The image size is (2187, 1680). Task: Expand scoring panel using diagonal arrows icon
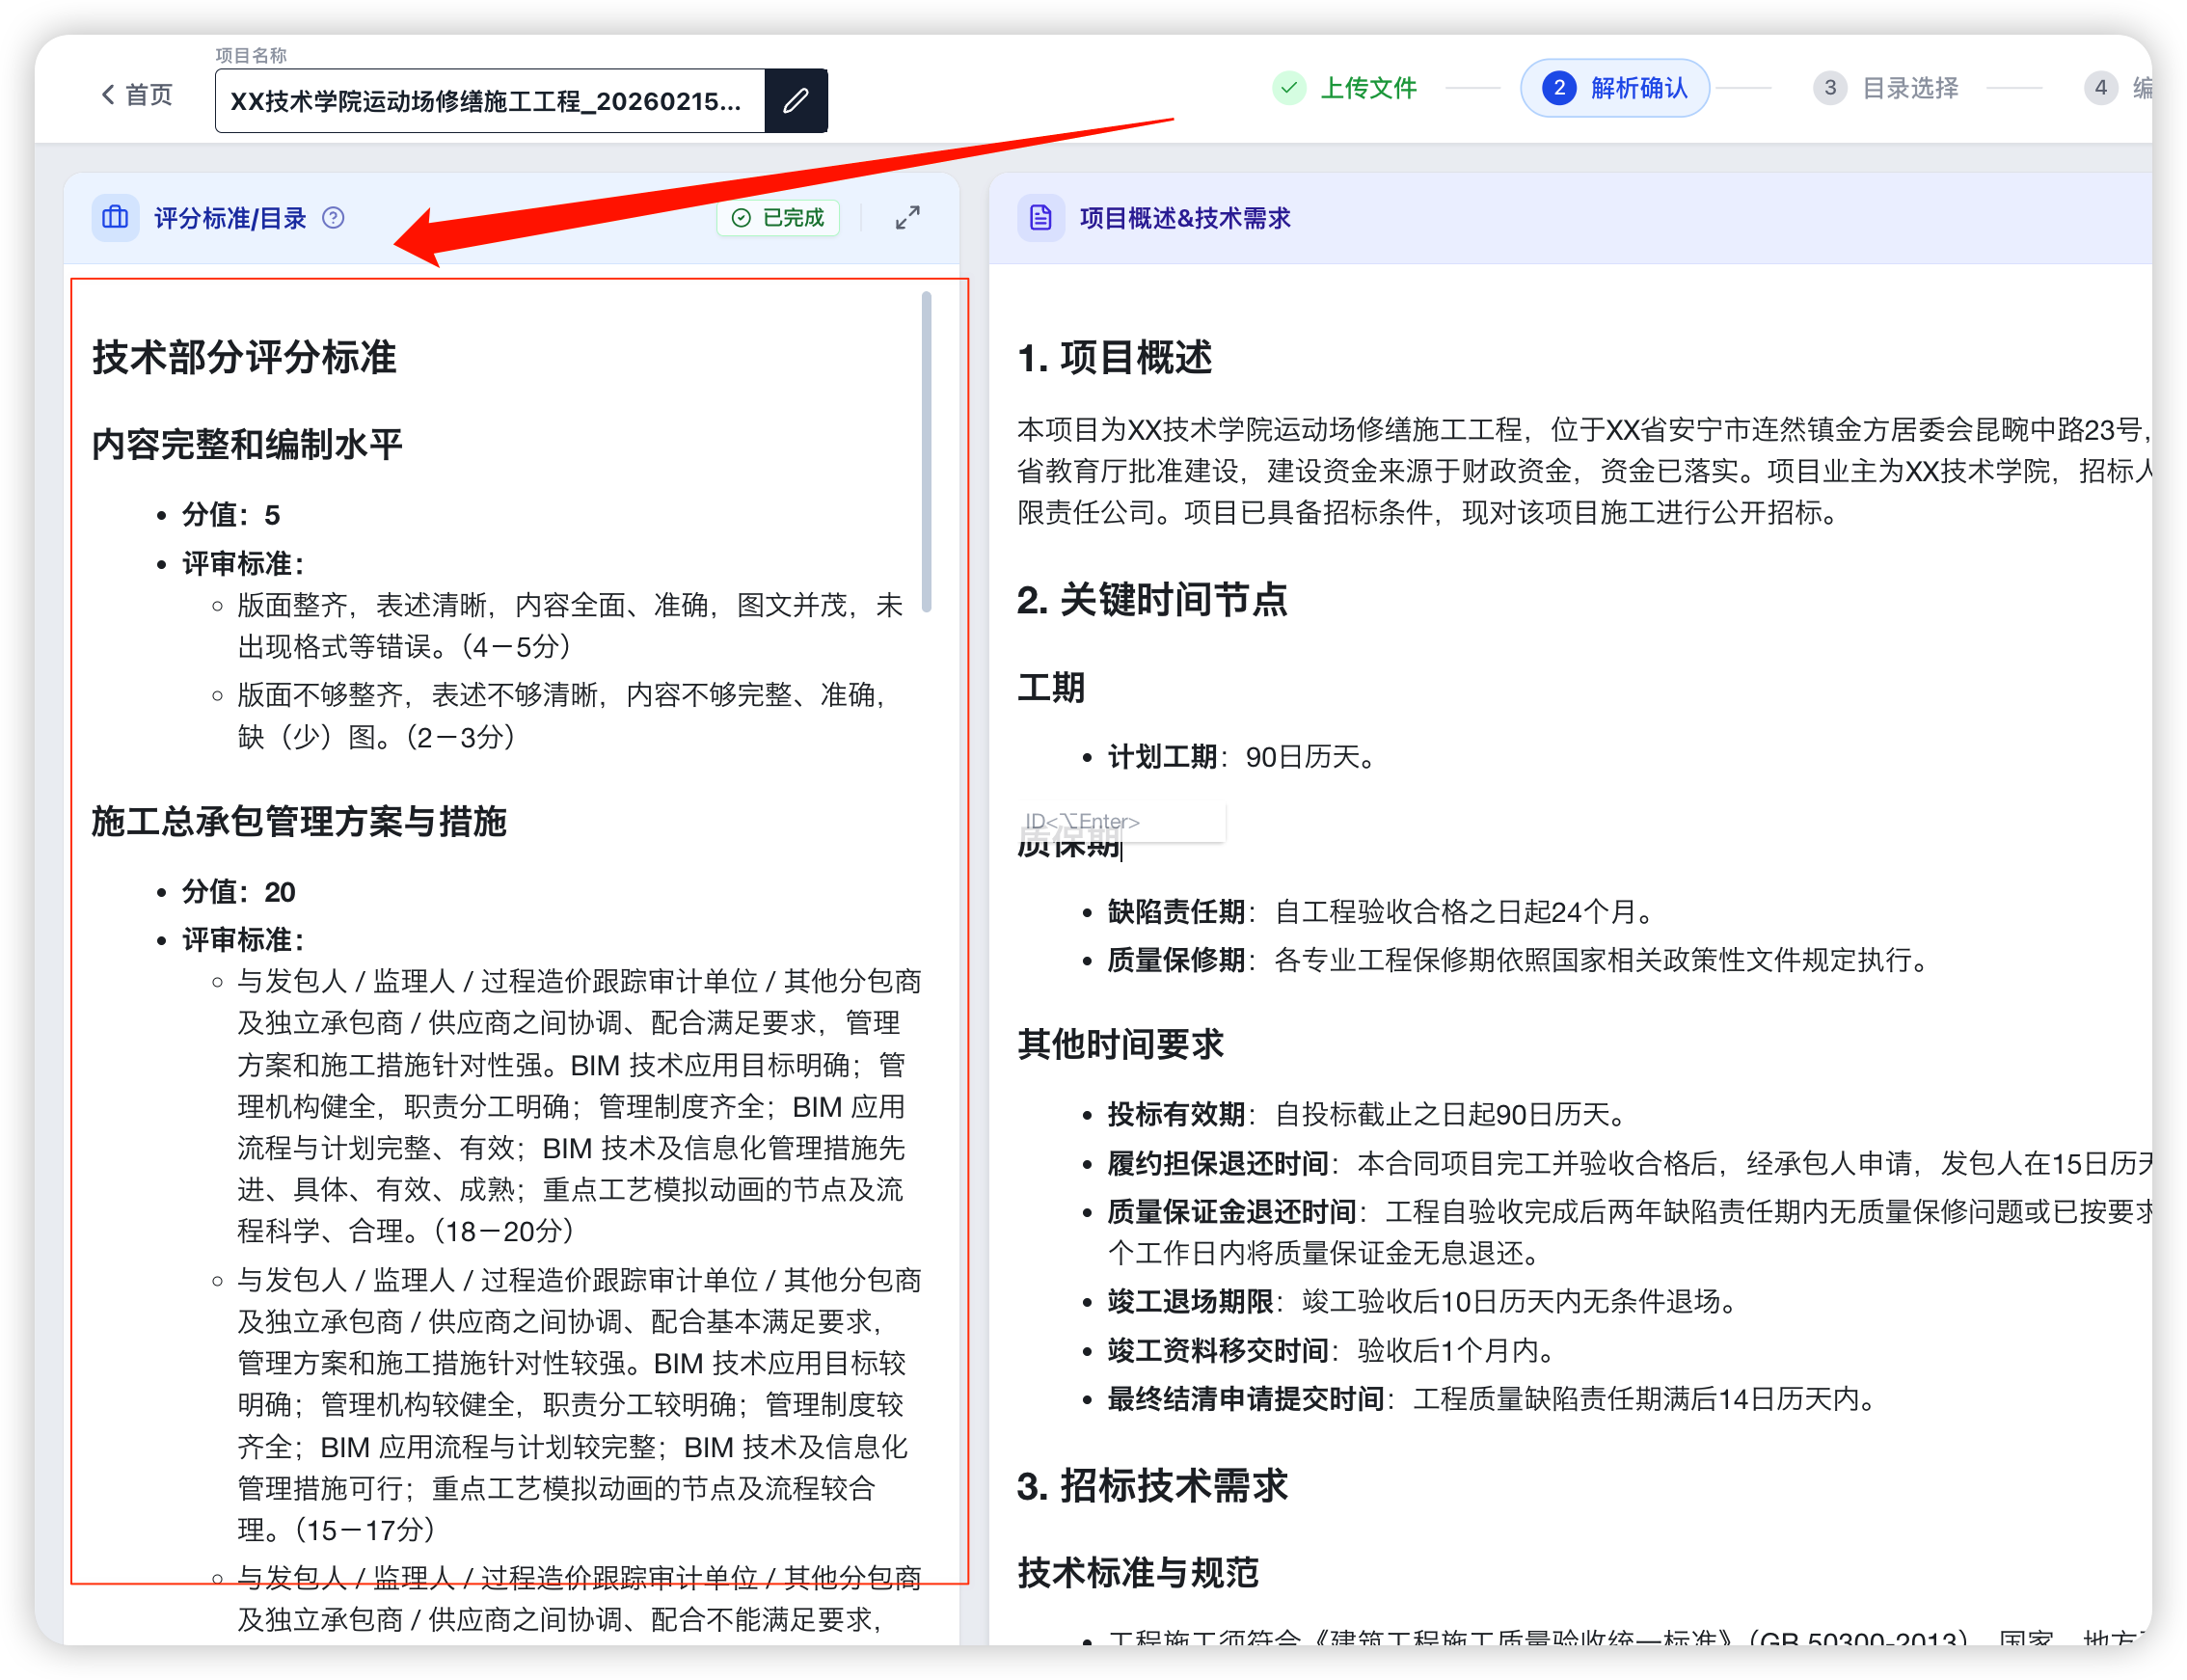[906, 218]
